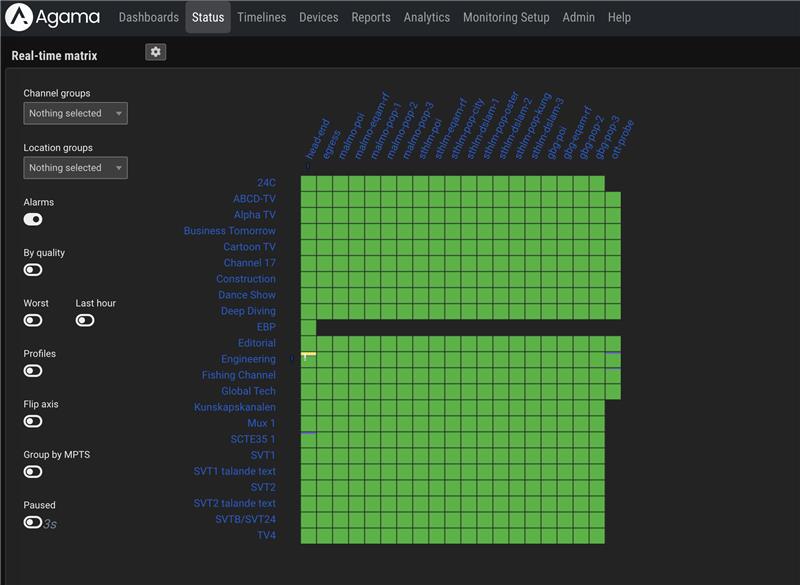The width and height of the screenshot is (800, 585).
Task: Select the SVT1 channel label
Action: click(262, 455)
